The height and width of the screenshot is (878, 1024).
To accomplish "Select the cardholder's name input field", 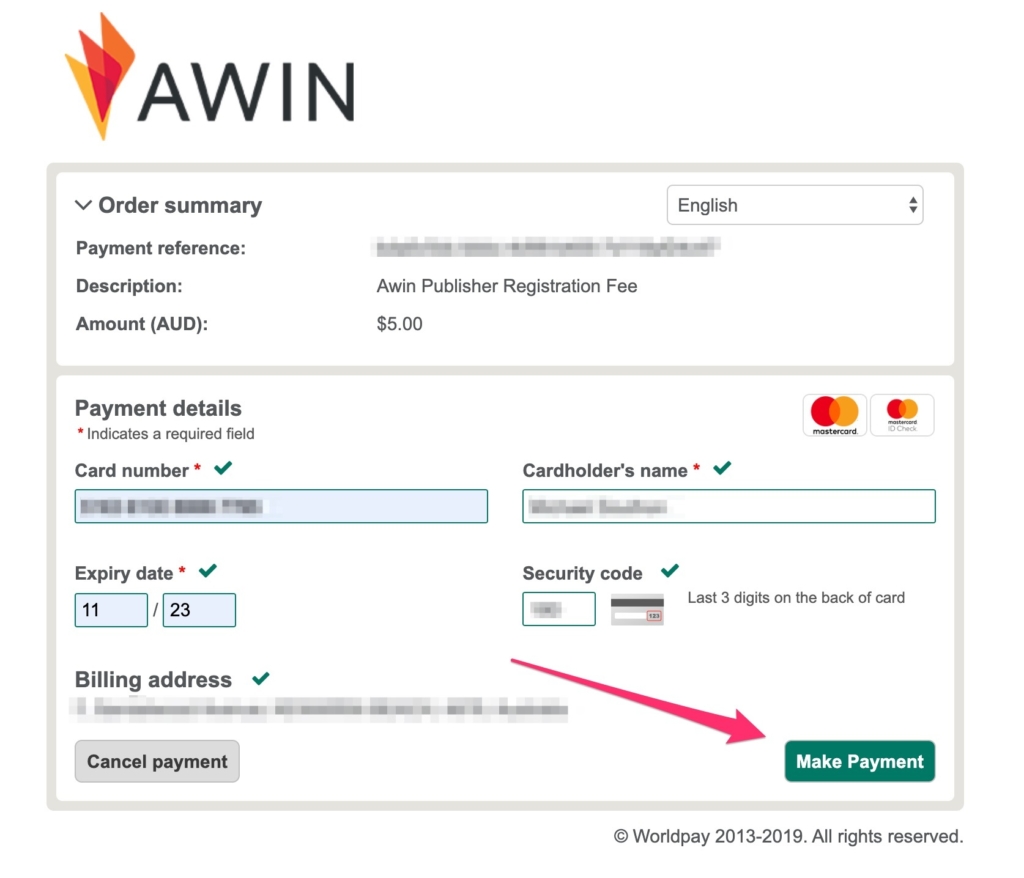I will point(728,506).
